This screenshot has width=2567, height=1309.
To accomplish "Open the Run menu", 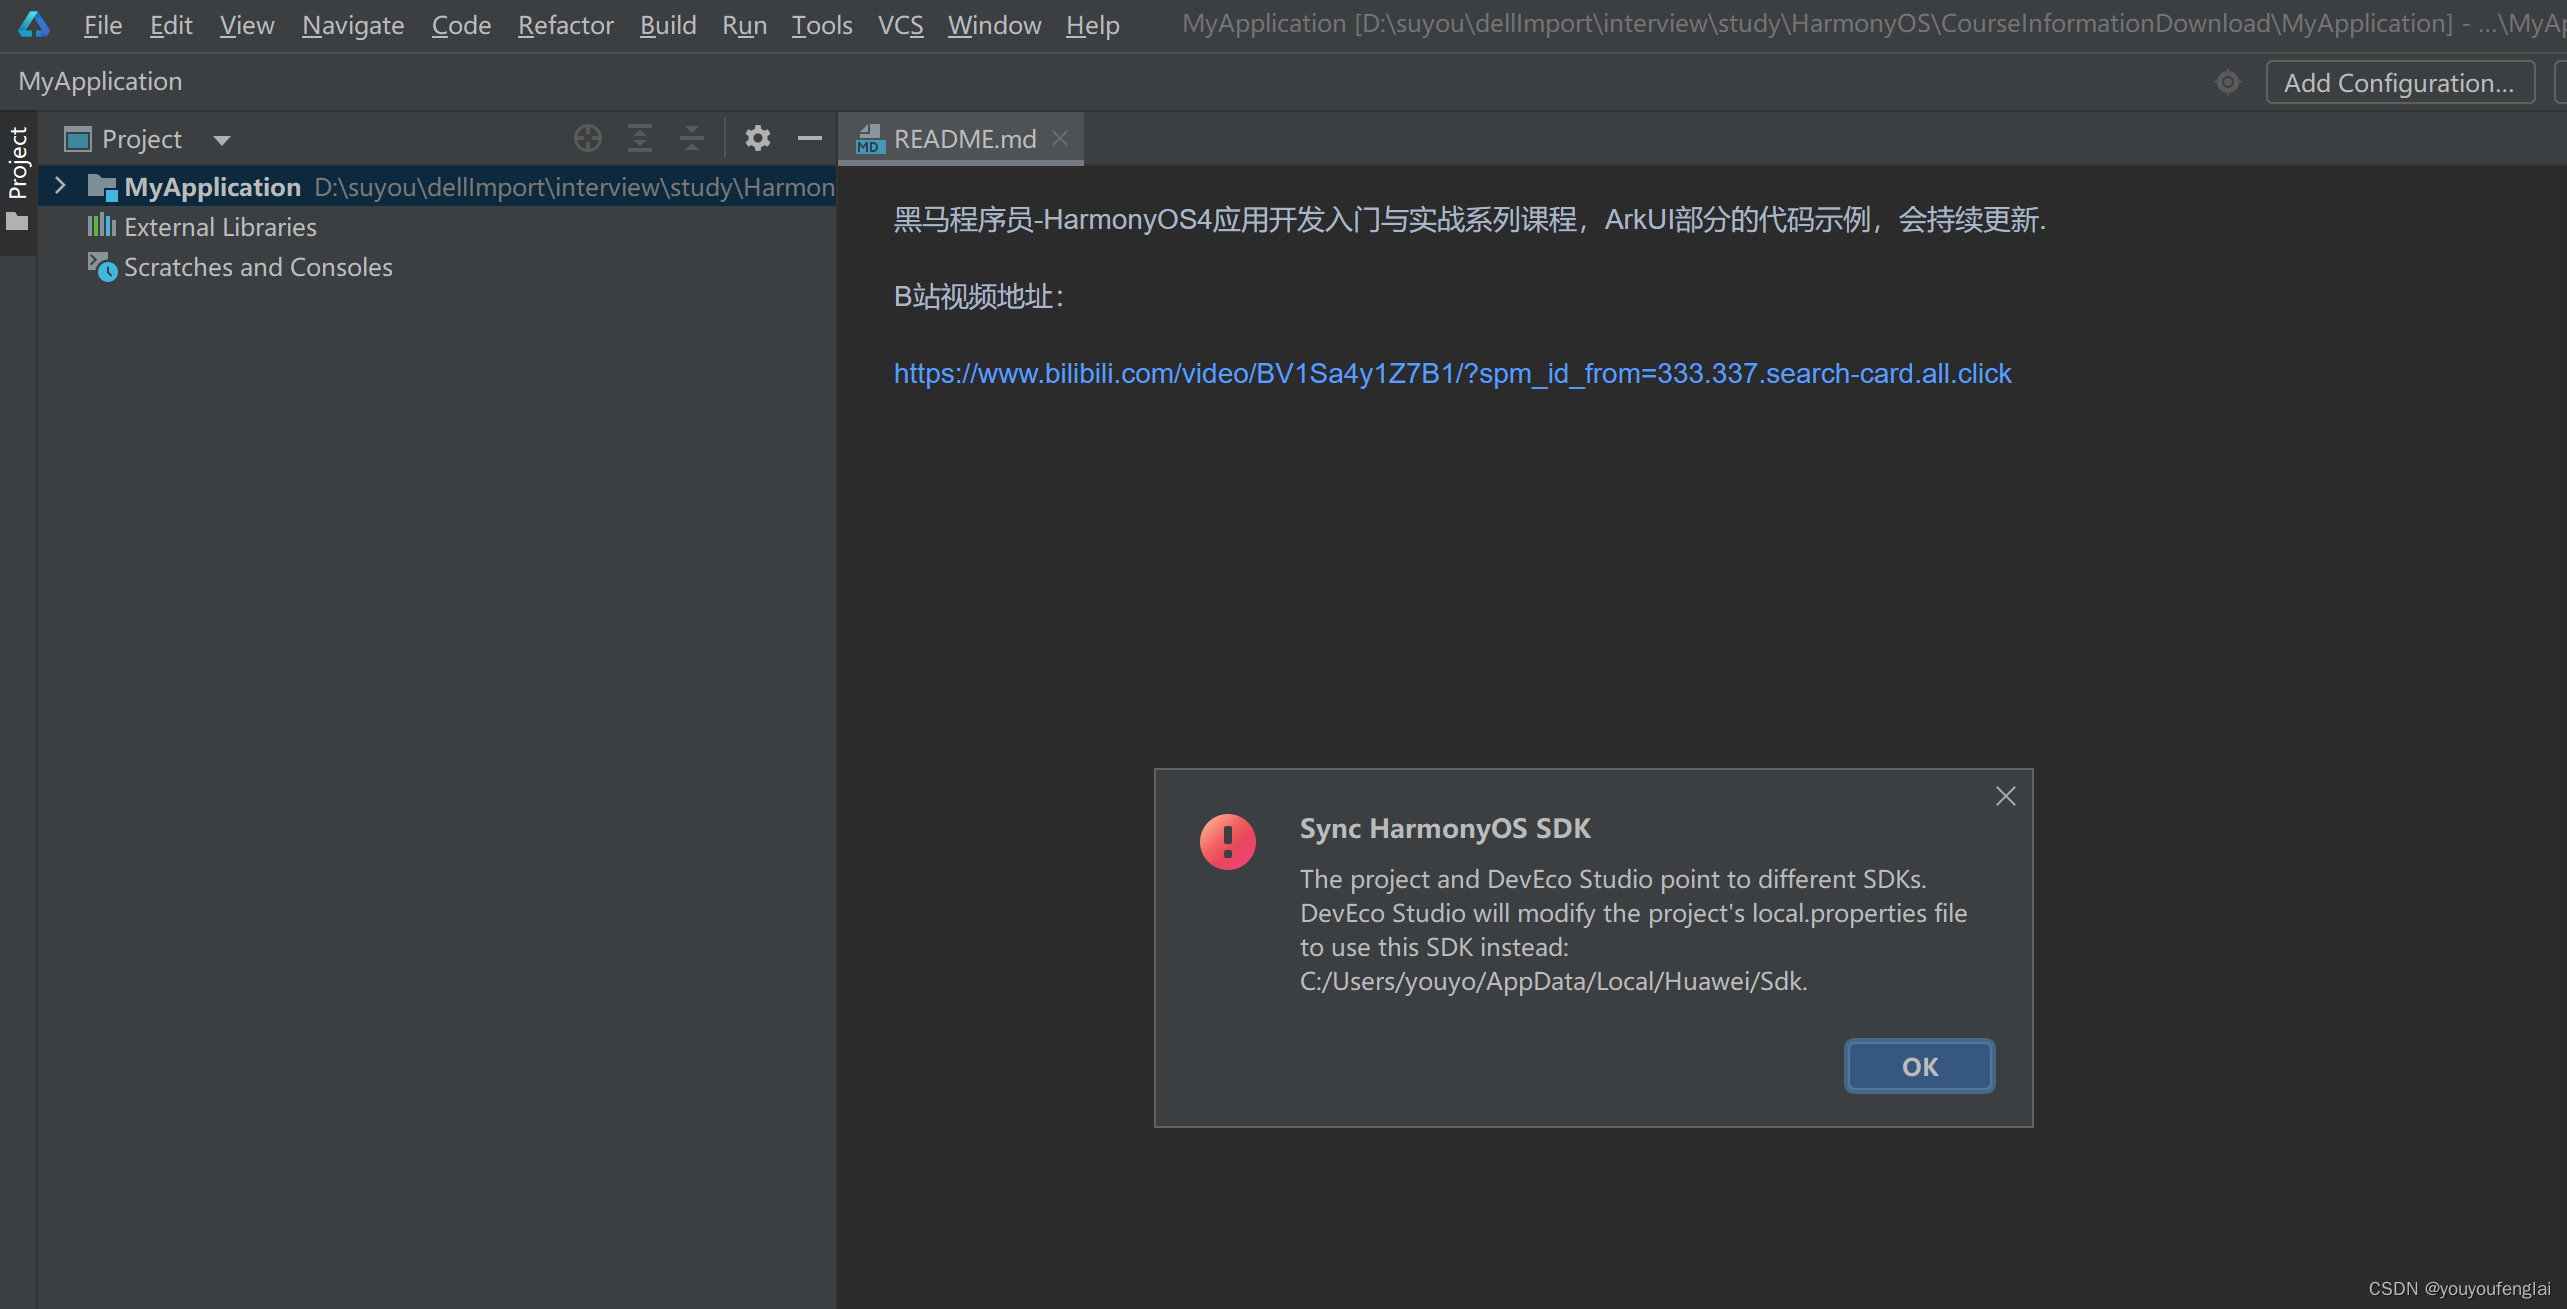I will coord(745,25).
